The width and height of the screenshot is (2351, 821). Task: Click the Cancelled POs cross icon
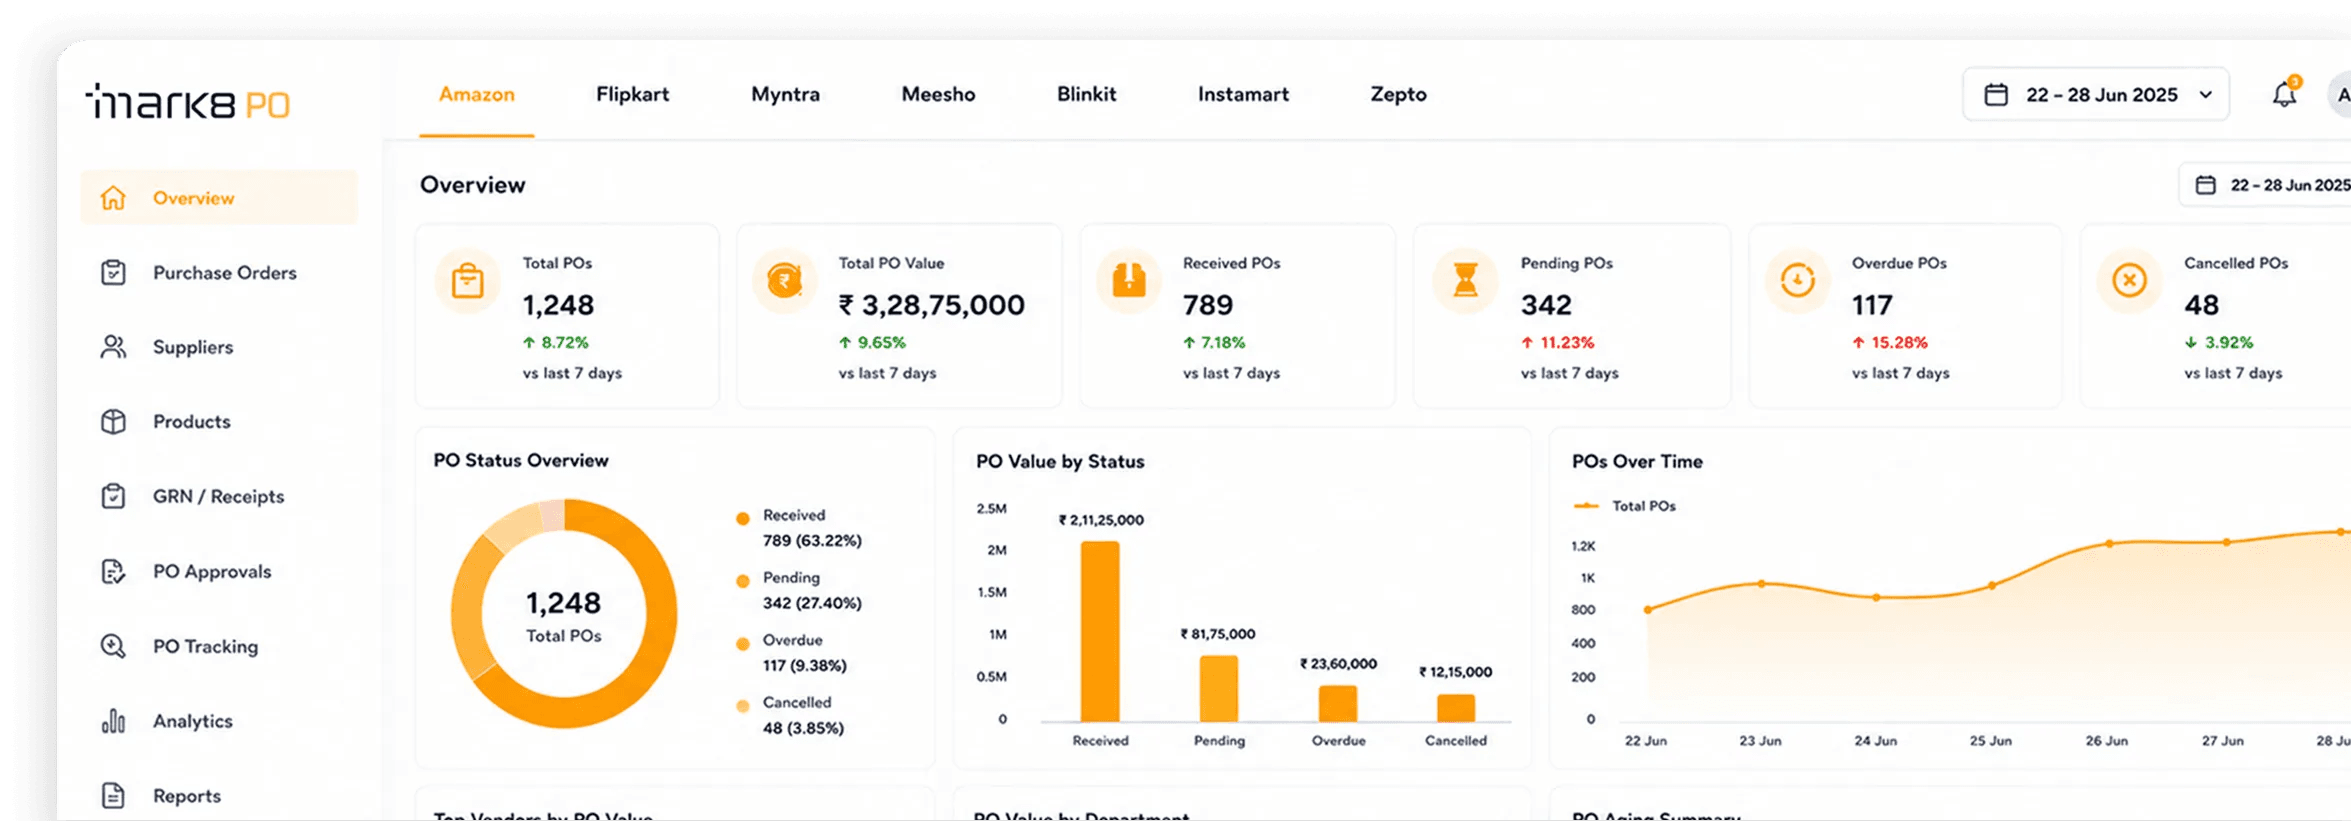(2130, 281)
